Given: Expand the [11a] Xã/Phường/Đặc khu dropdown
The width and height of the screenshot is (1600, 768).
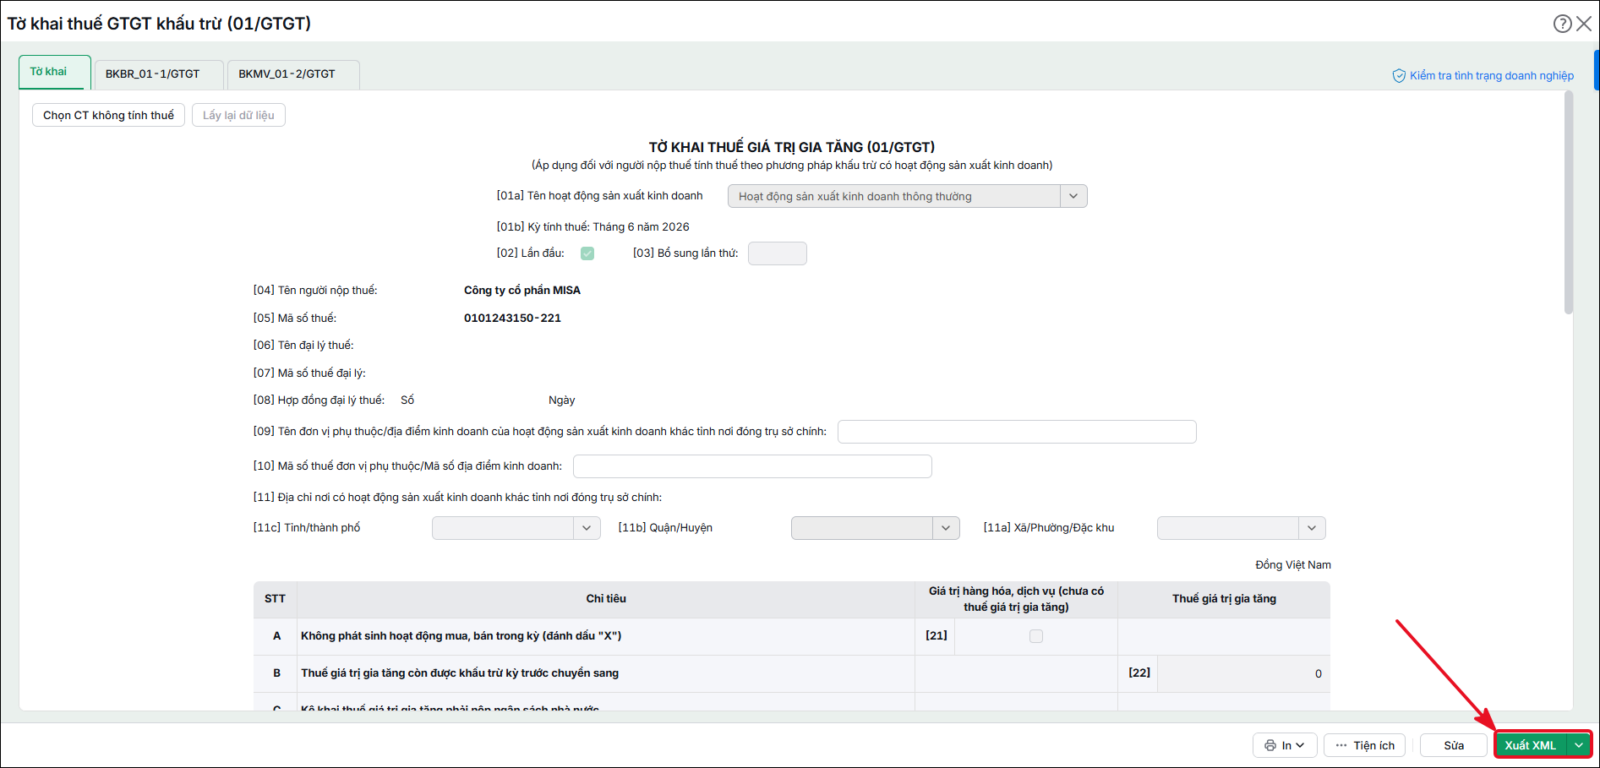Looking at the screenshot, I should 1312,528.
